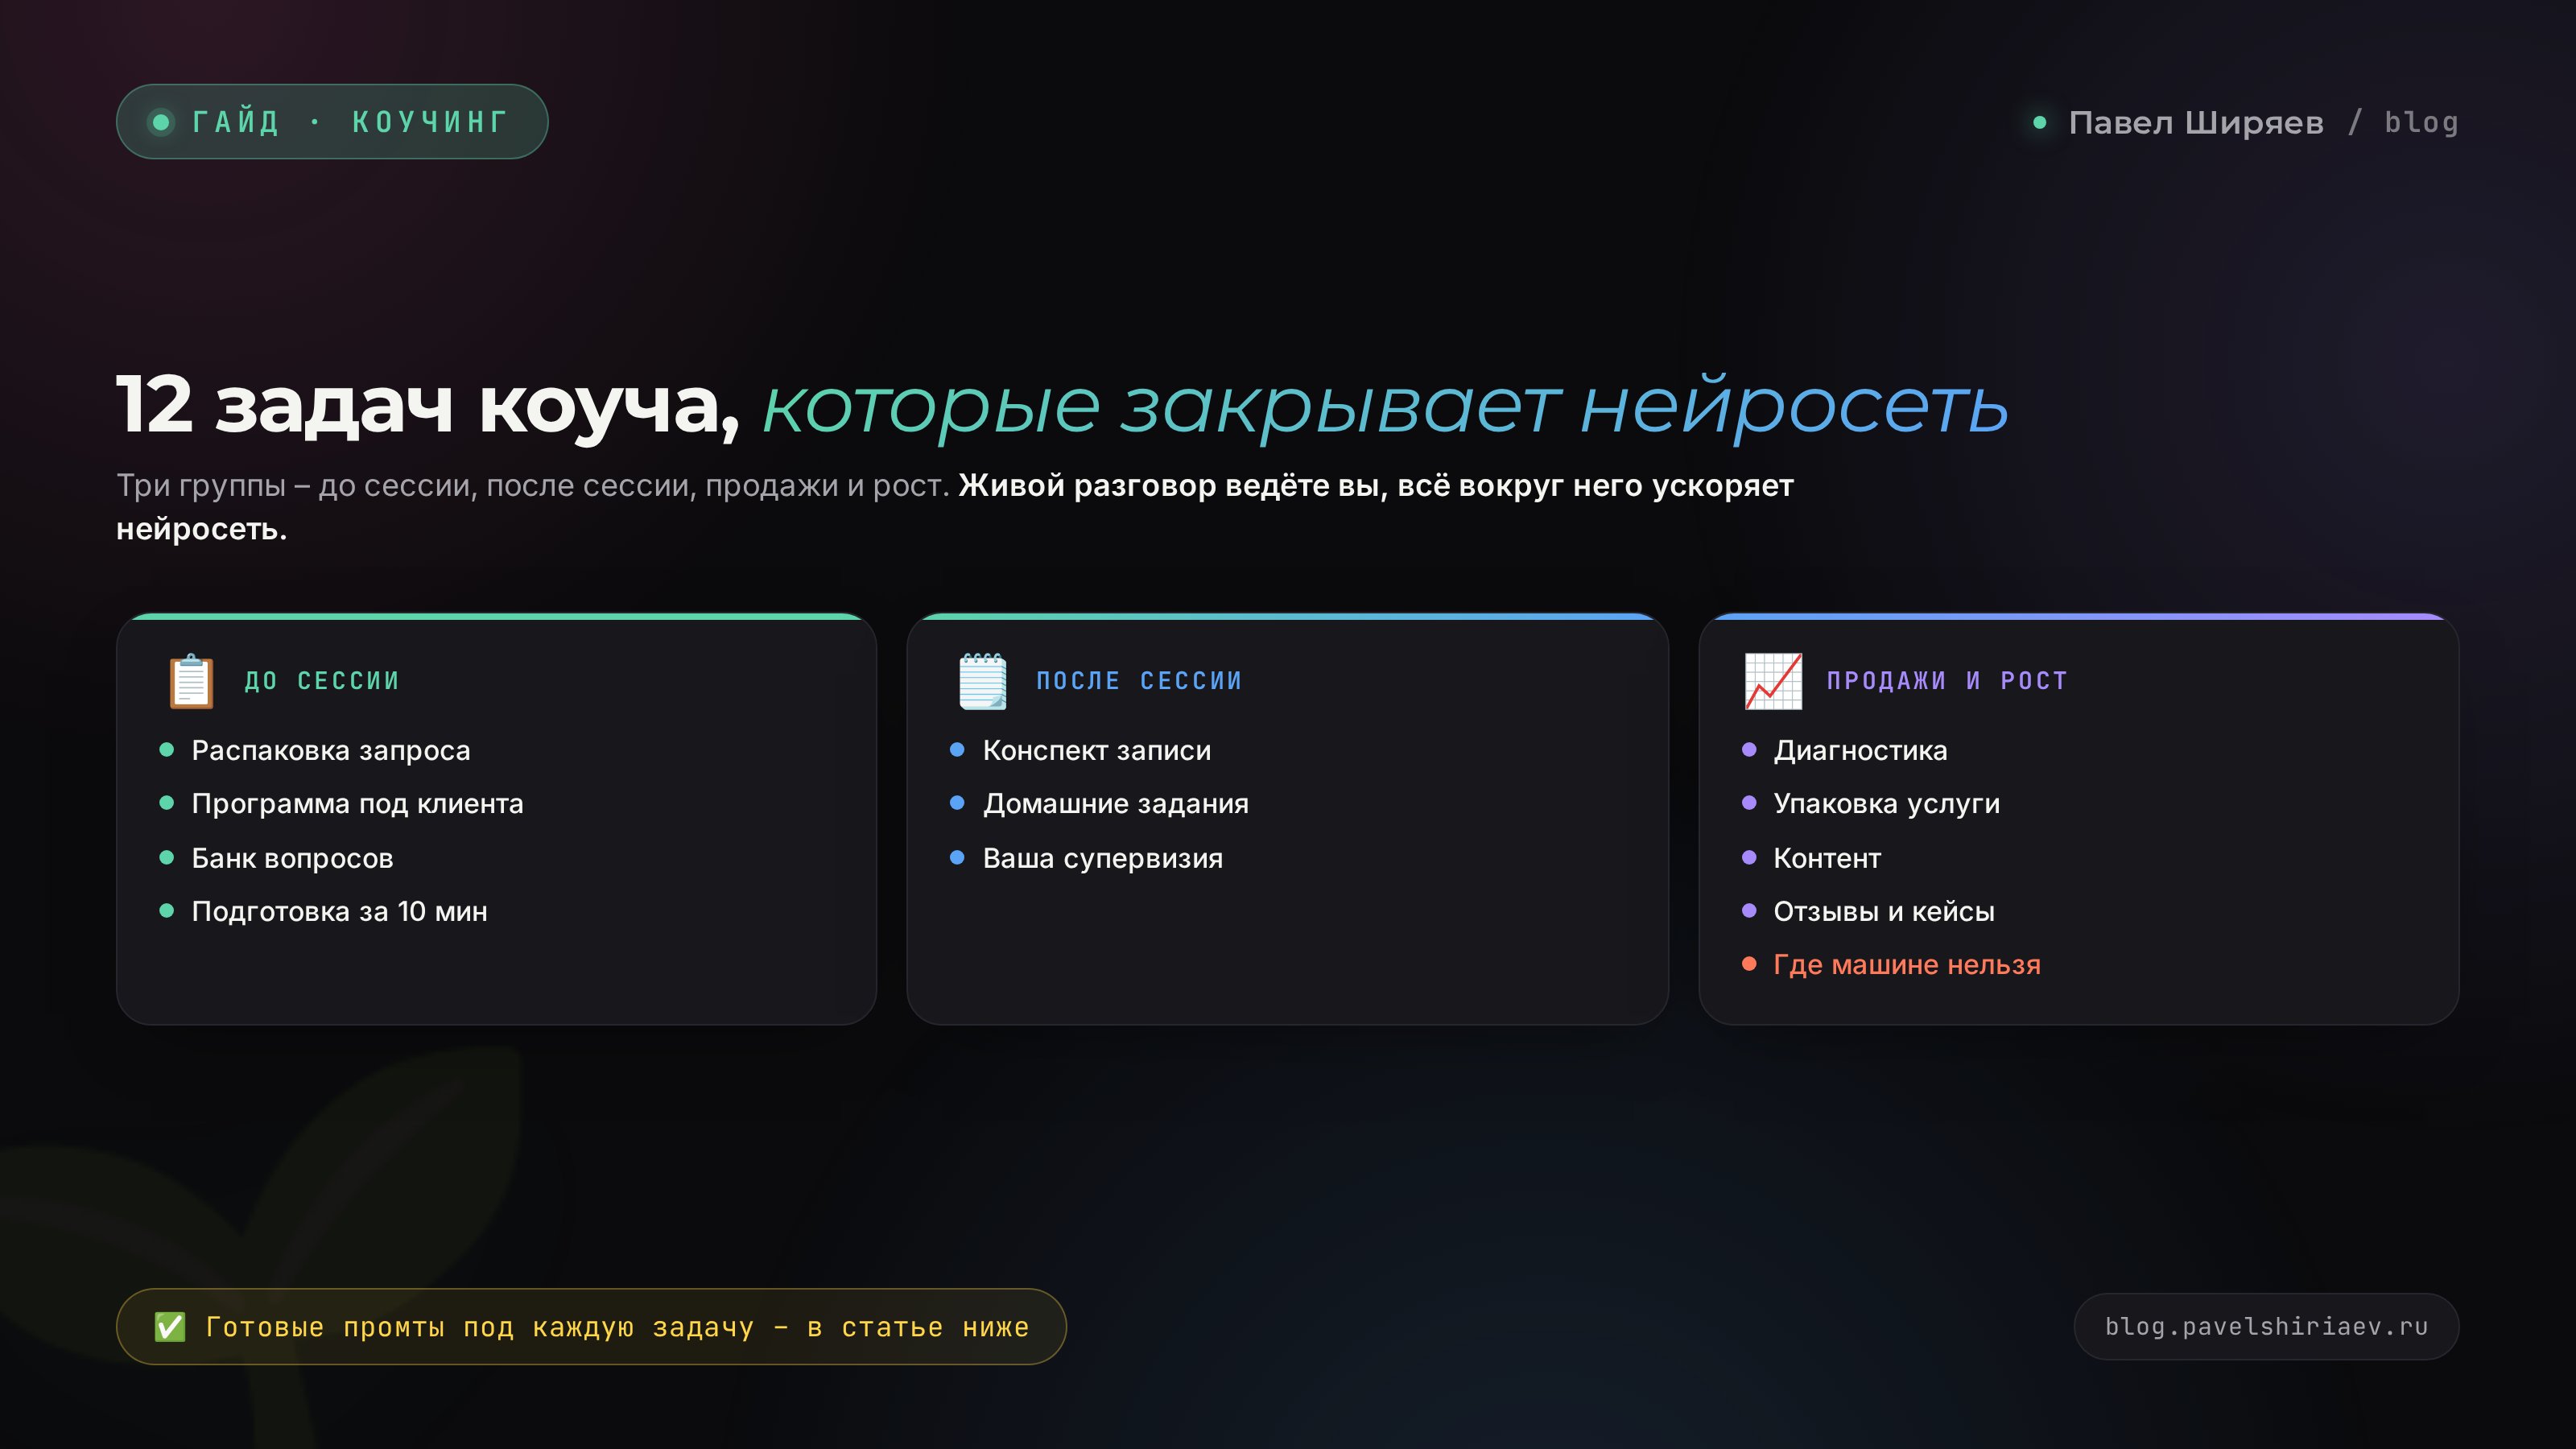Select the ДО СЕССИИ card heading
The height and width of the screenshot is (1449, 2576).
click(x=322, y=681)
